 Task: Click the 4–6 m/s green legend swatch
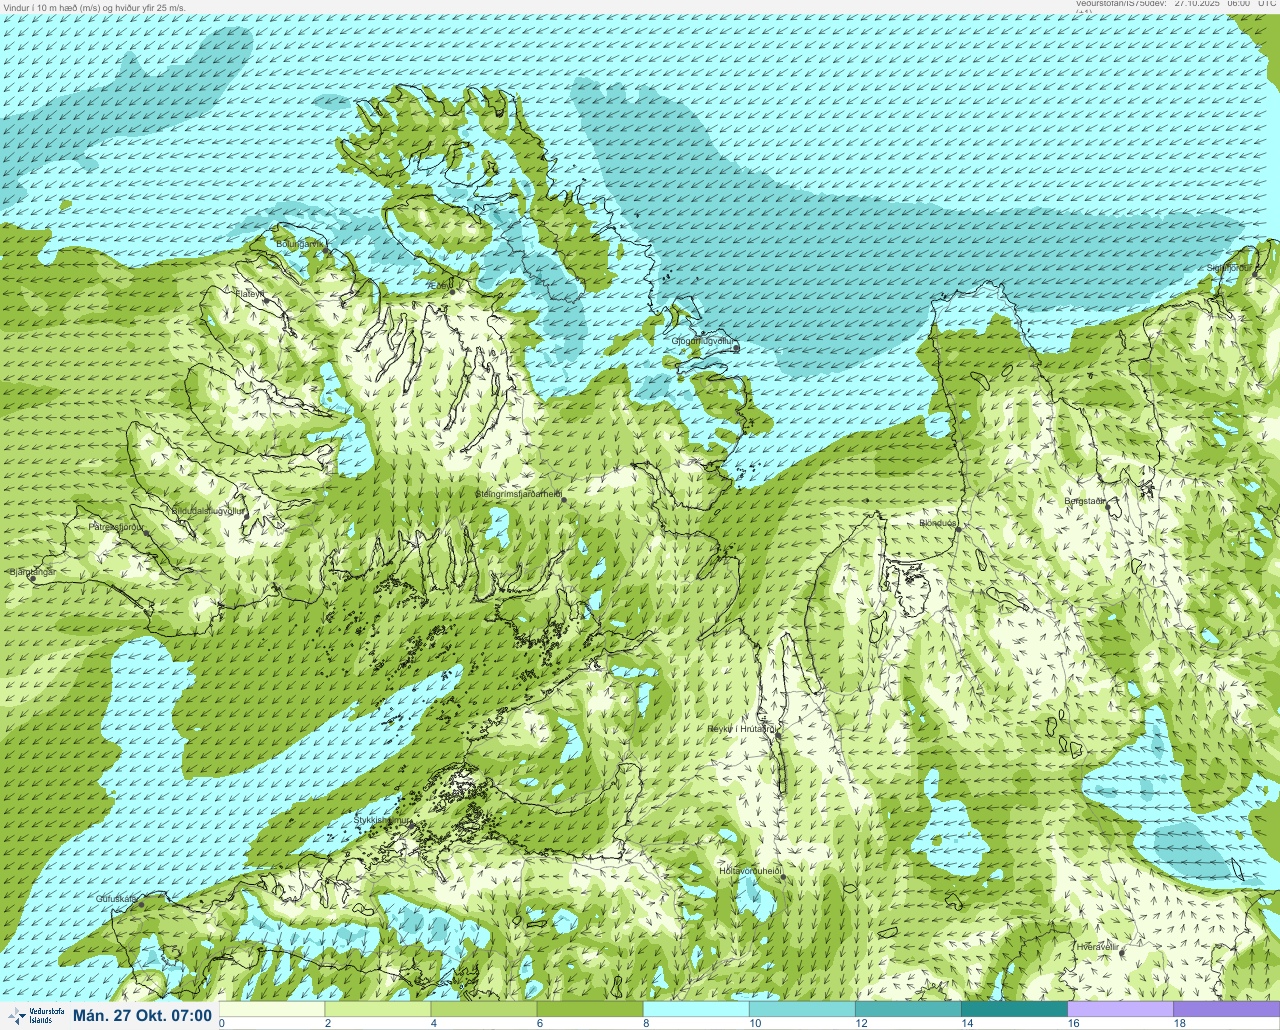point(484,1009)
